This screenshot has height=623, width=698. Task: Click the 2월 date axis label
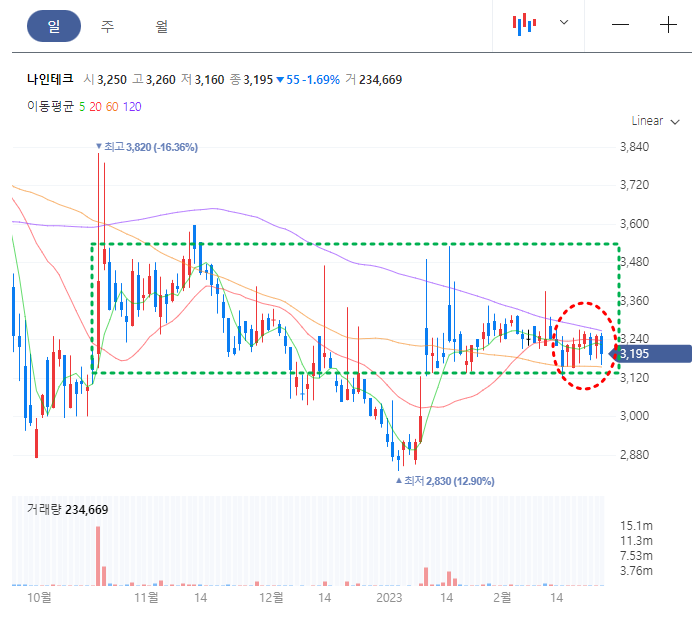502,598
